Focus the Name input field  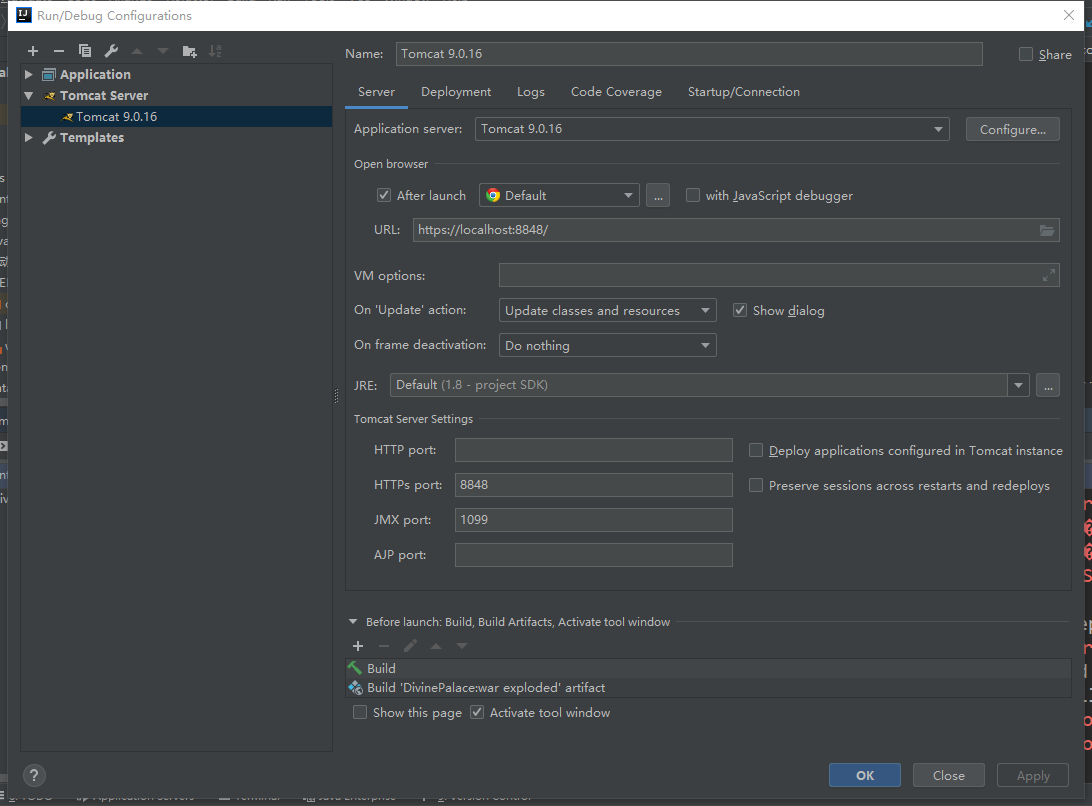[689, 54]
